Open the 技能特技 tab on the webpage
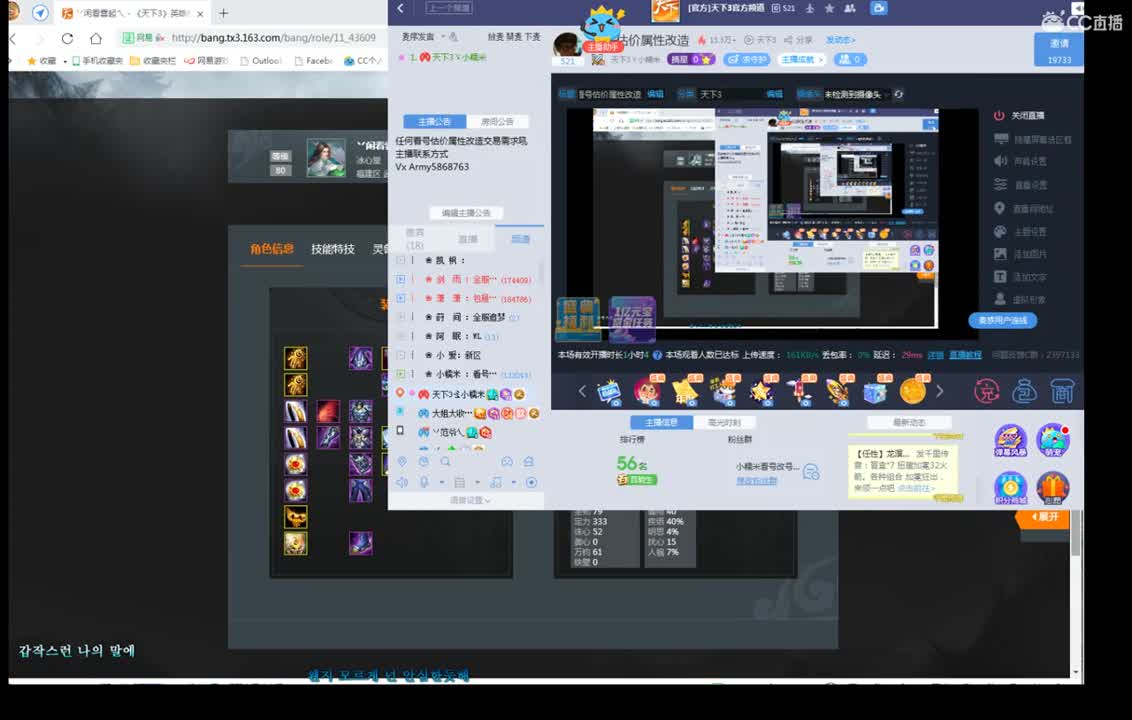 tap(333, 249)
